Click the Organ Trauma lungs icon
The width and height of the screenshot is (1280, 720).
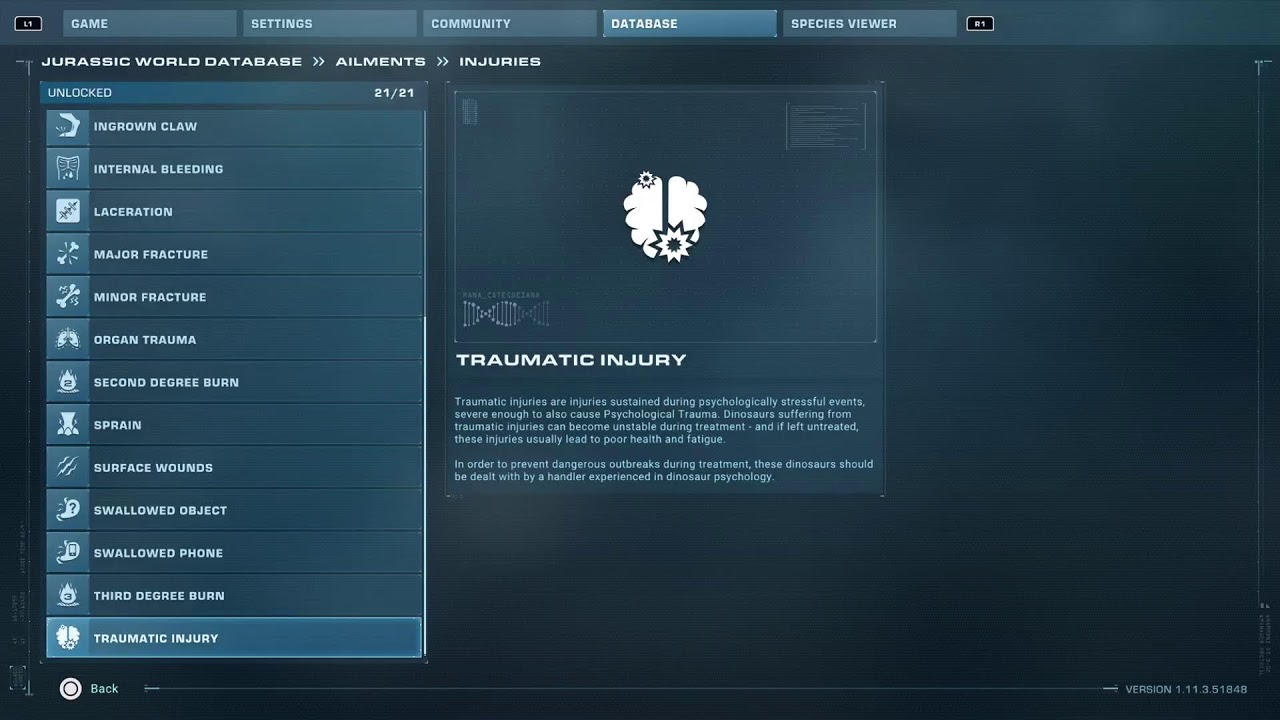[x=68, y=340]
